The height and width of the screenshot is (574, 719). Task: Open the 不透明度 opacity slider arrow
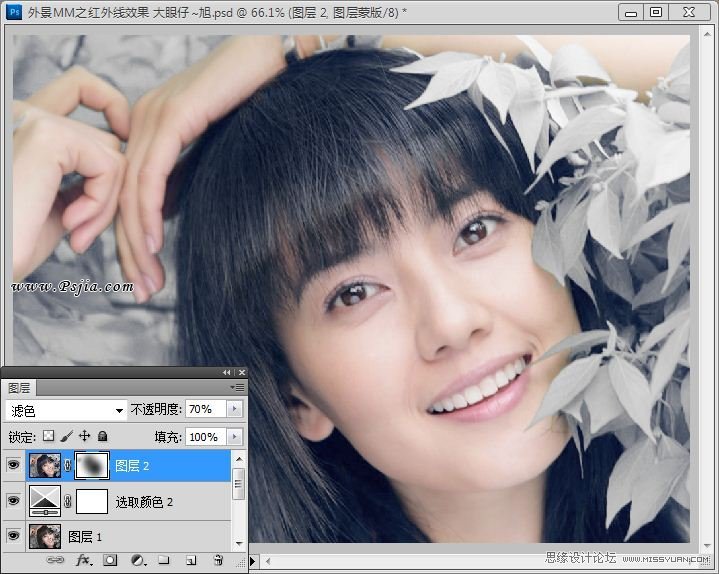click(234, 409)
